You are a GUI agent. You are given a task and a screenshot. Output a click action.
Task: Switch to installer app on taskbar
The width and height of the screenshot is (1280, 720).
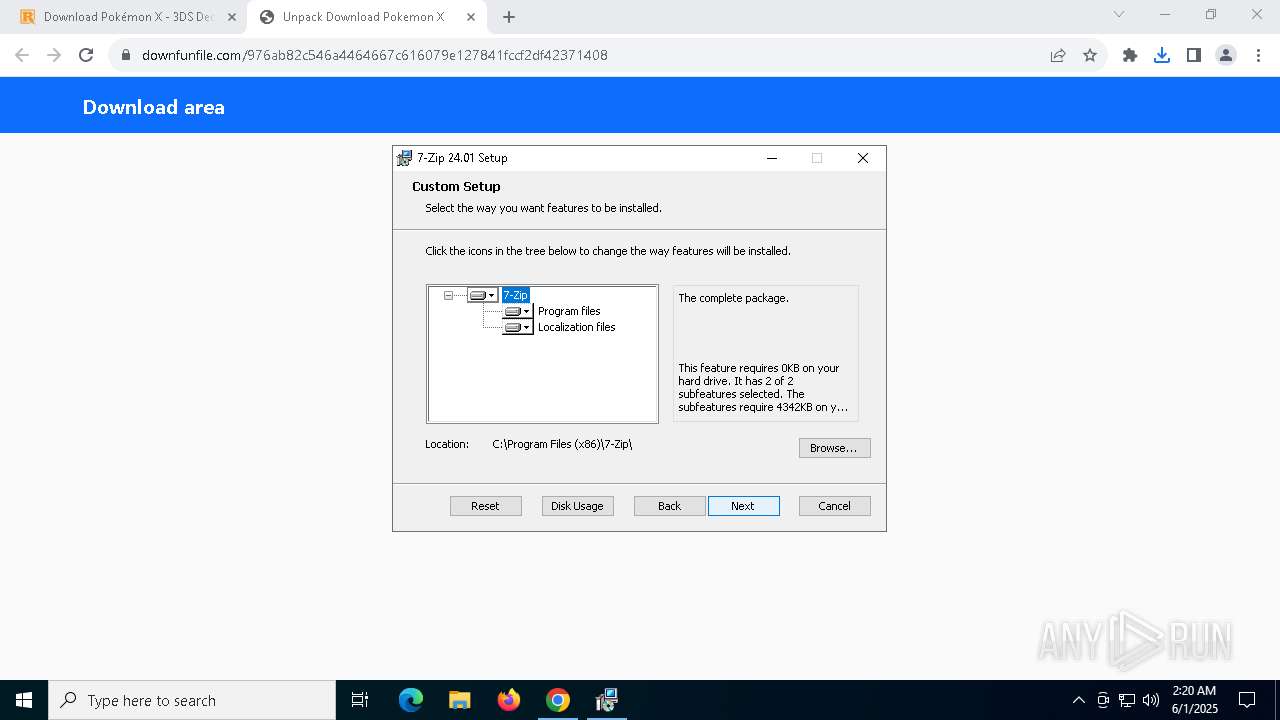pos(607,700)
